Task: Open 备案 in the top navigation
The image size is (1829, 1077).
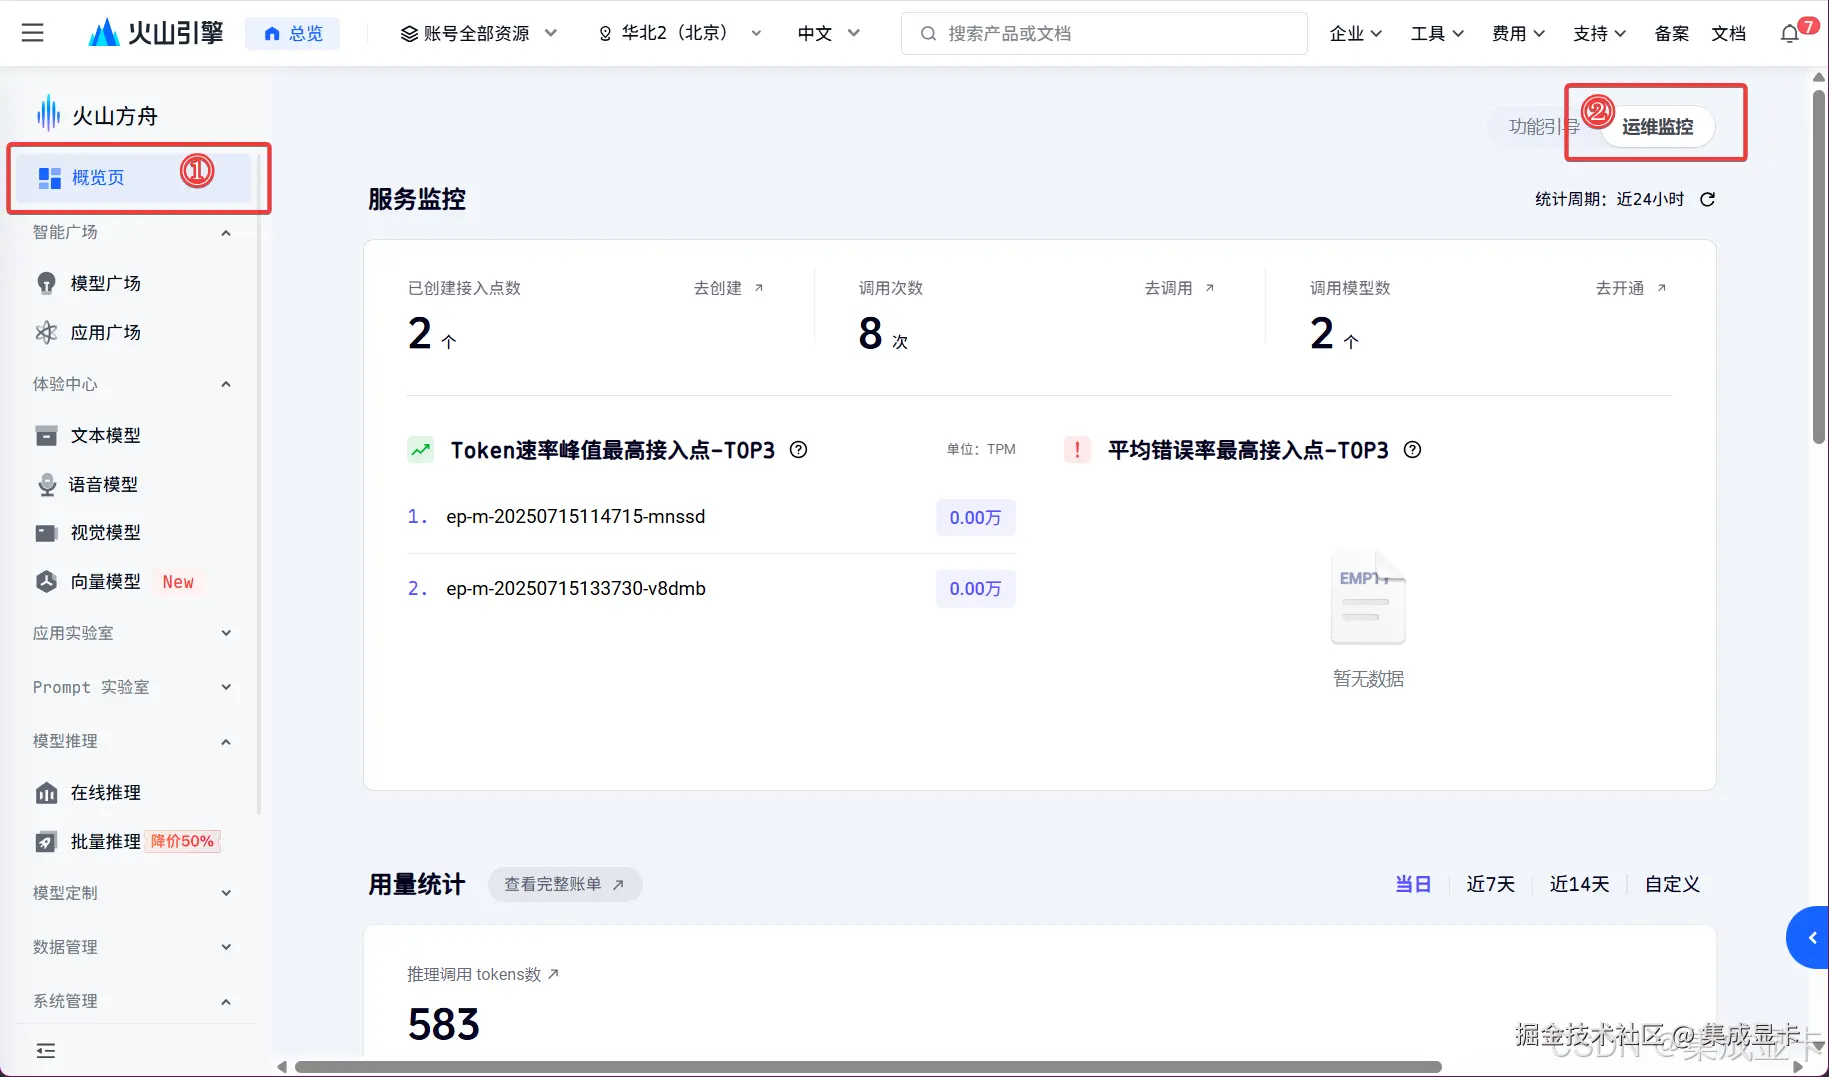Action: click(1671, 33)
